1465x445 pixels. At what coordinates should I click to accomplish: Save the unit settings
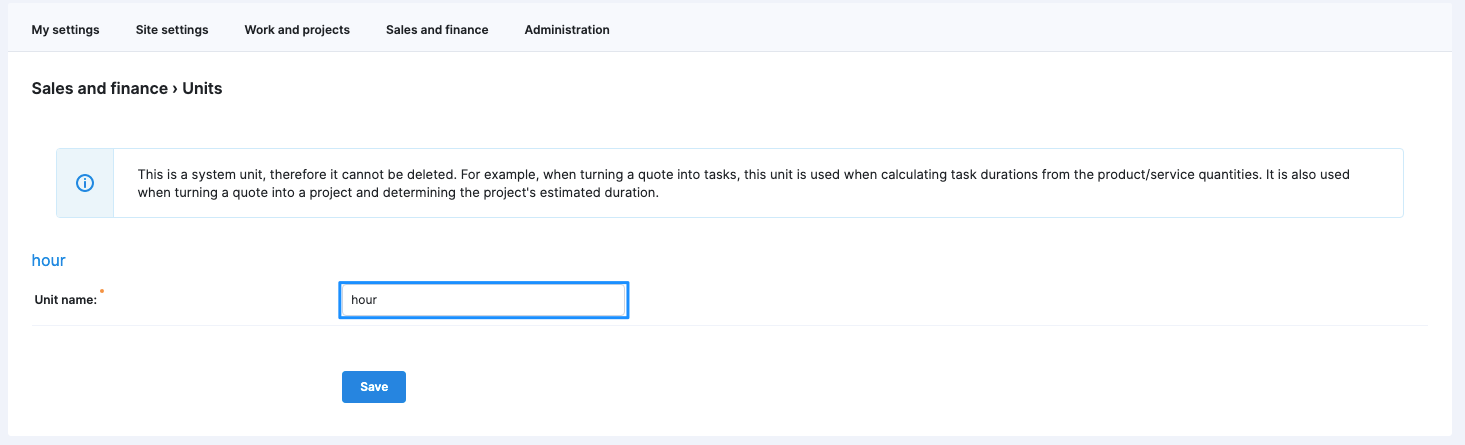click(374, 387)
